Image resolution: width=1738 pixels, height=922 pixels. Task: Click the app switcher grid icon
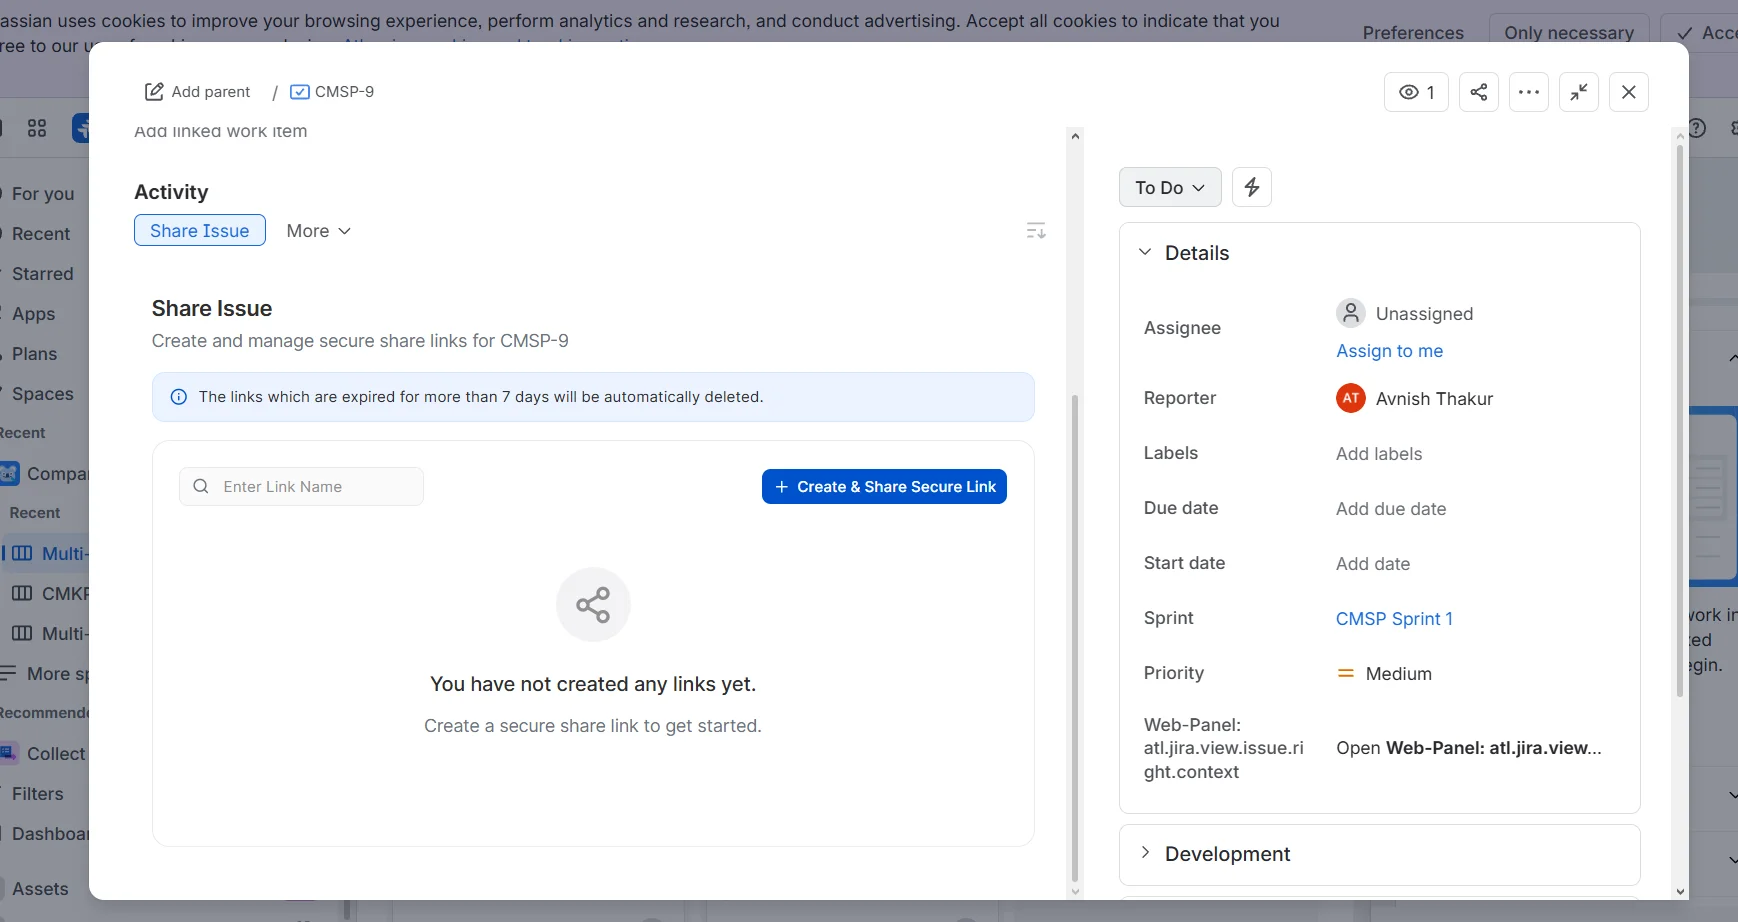coord(37,128)
